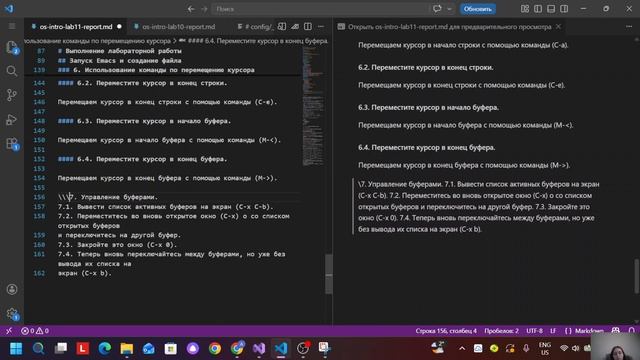Click the 'Пробелов: 2' indentation indicator
The width and height of the screenshot is (640, 360).
tap(501, 331)
